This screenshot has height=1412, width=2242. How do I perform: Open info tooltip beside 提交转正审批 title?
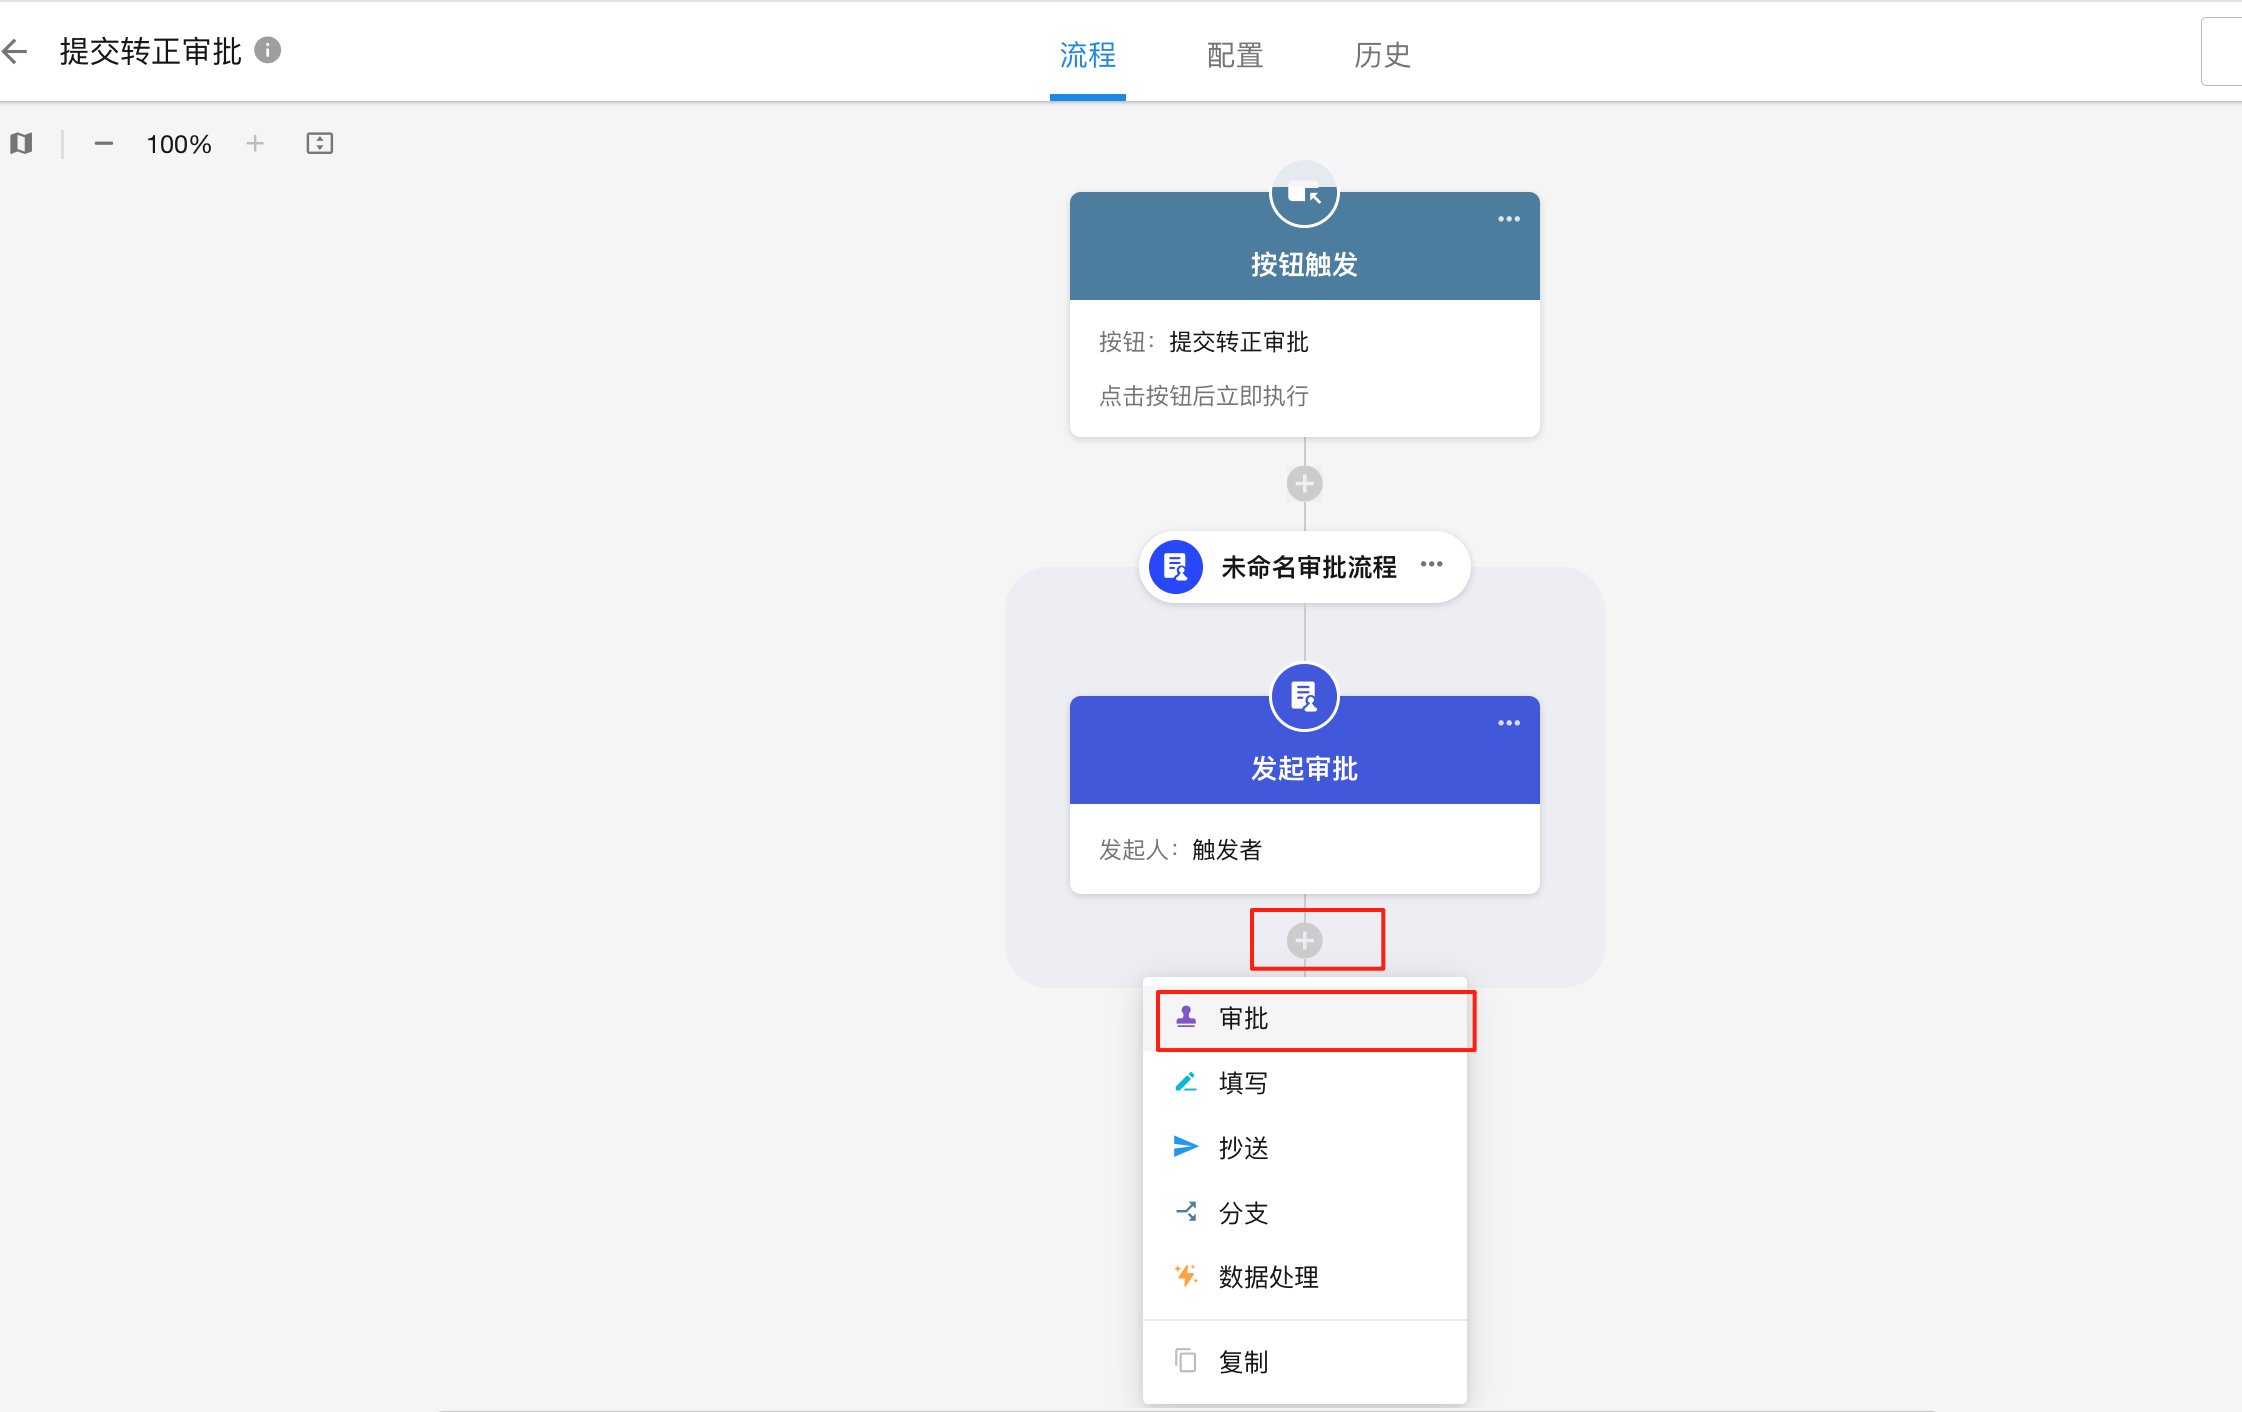(x=267, y=50)
